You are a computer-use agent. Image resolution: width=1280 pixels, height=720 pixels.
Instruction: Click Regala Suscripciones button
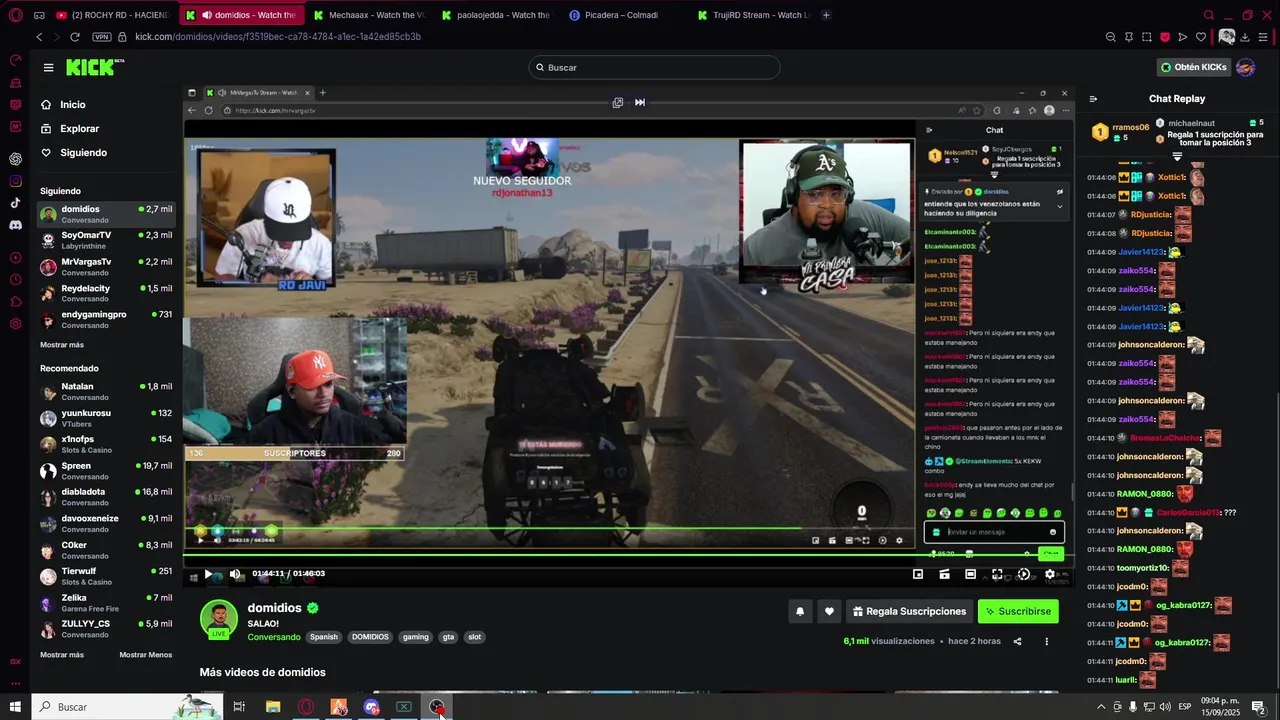pyautogui.click(x=909, y=611)
